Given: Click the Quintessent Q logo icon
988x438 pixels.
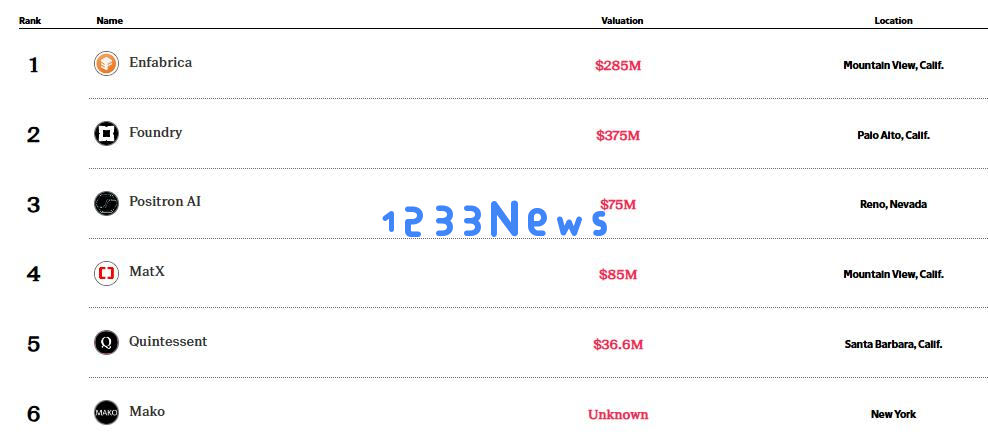Looking at the screenshot, I should click(106, 343).
